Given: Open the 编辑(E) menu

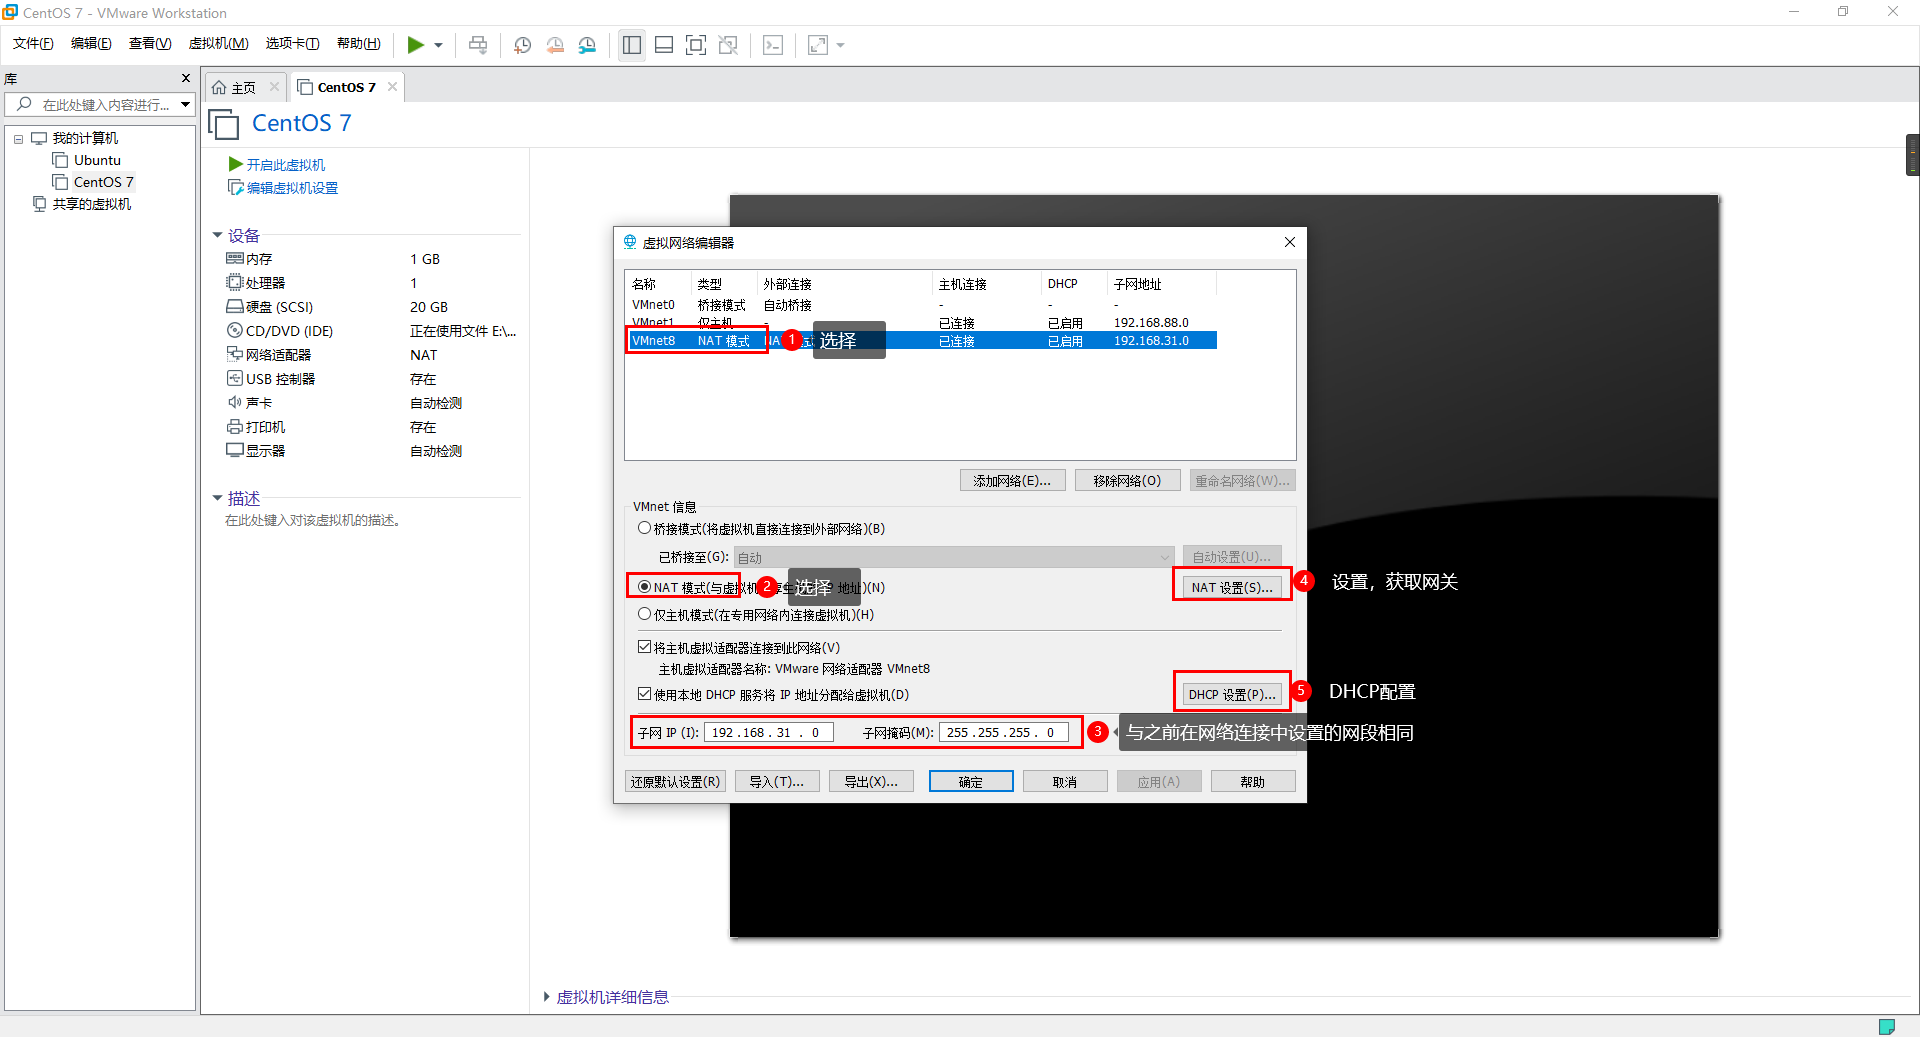Looking at the screenshot, I should [x=91, y=44].
